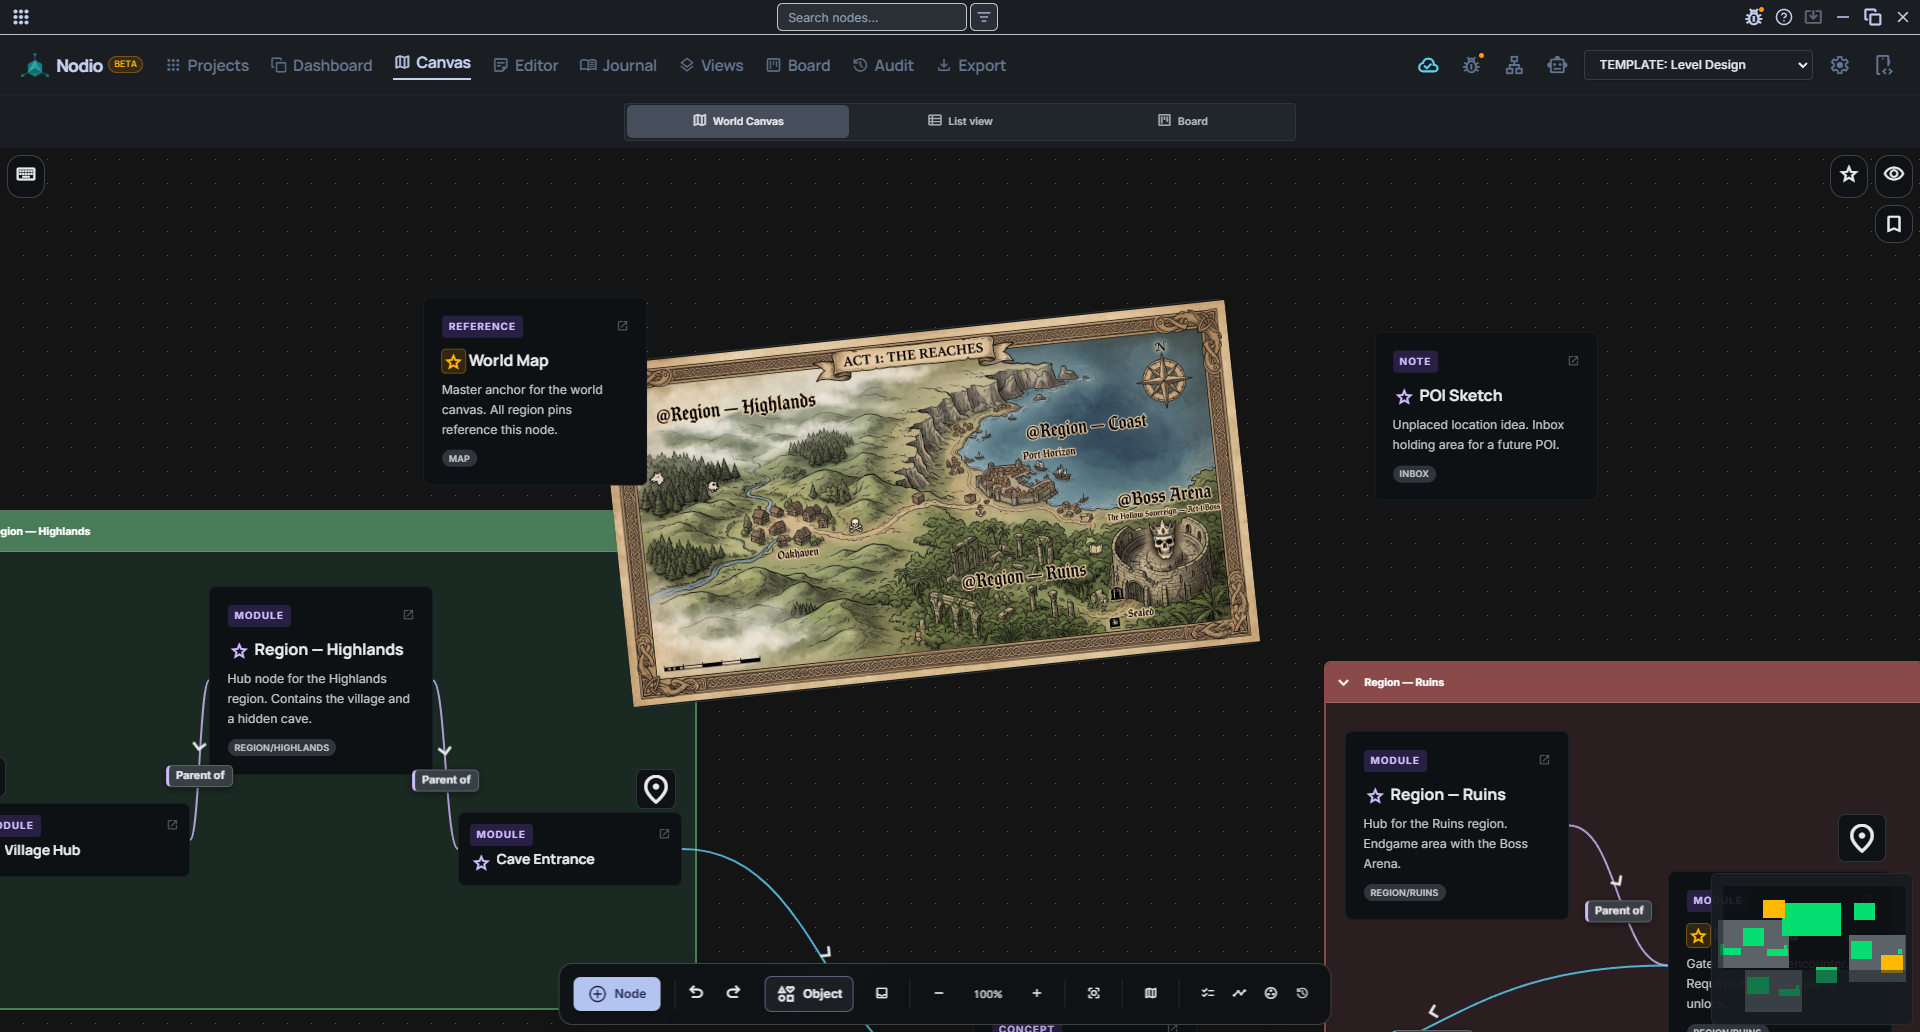Open the Object shapes picker

pyautogui.click(x=809, y=994)
